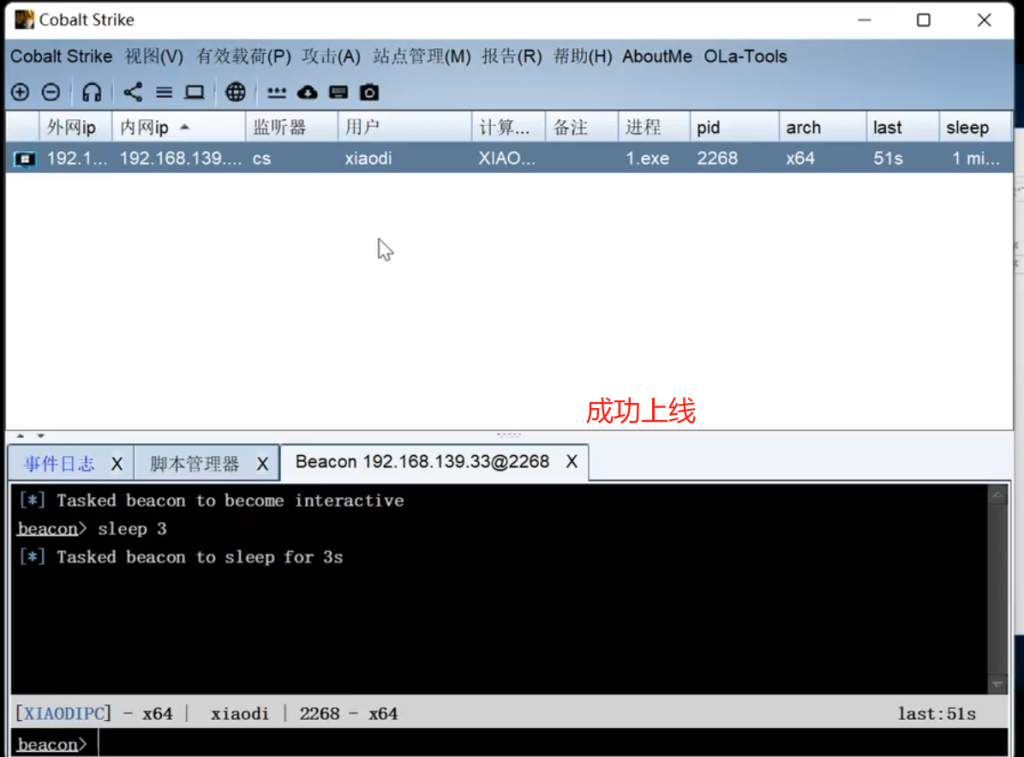Image resolution: width=1024 pixels, height=757 pixels.
Task: Sort by the arch column header
Action: click(822, 127)
